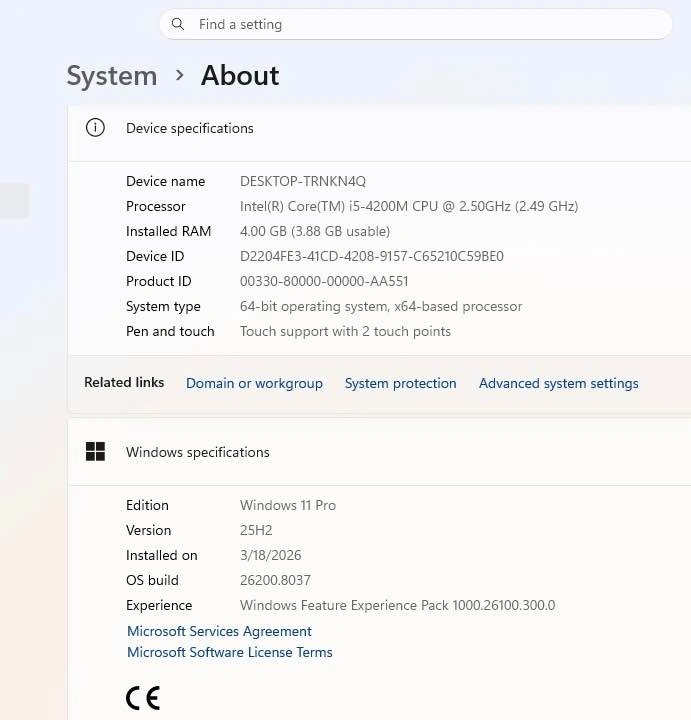Select Product ID 00330-80000-00000-AA551
Image resolution: width=691 pixels, height=720 pixels.
coord(324,281)
